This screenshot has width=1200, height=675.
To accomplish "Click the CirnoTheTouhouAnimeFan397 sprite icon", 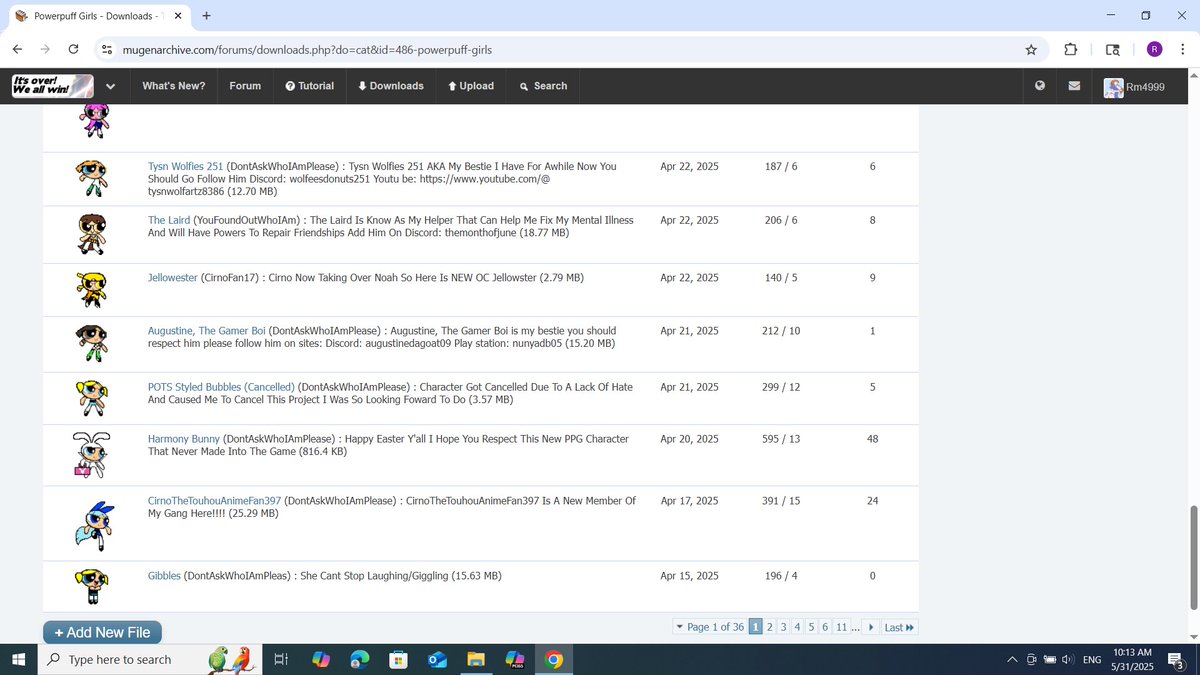I will click(x=93, y=524).
